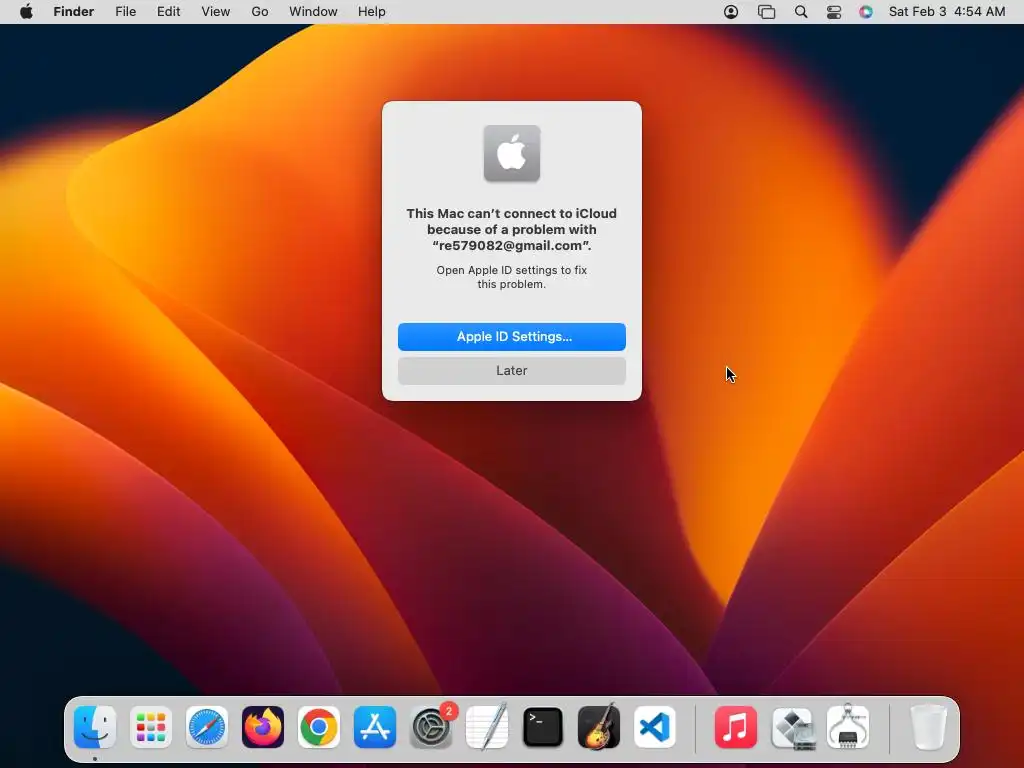Open the Trash in the Dock
This screenshot has width=1024, height=768.
928,727
